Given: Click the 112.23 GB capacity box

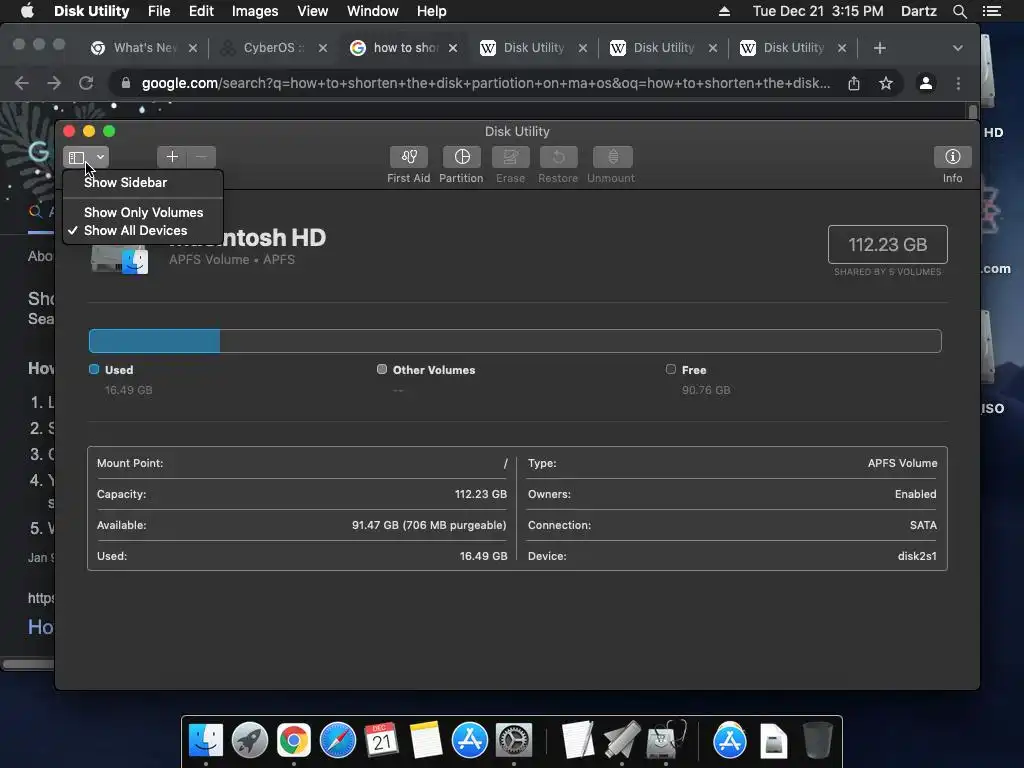Looking at the screenshot, I should (888, 245).
